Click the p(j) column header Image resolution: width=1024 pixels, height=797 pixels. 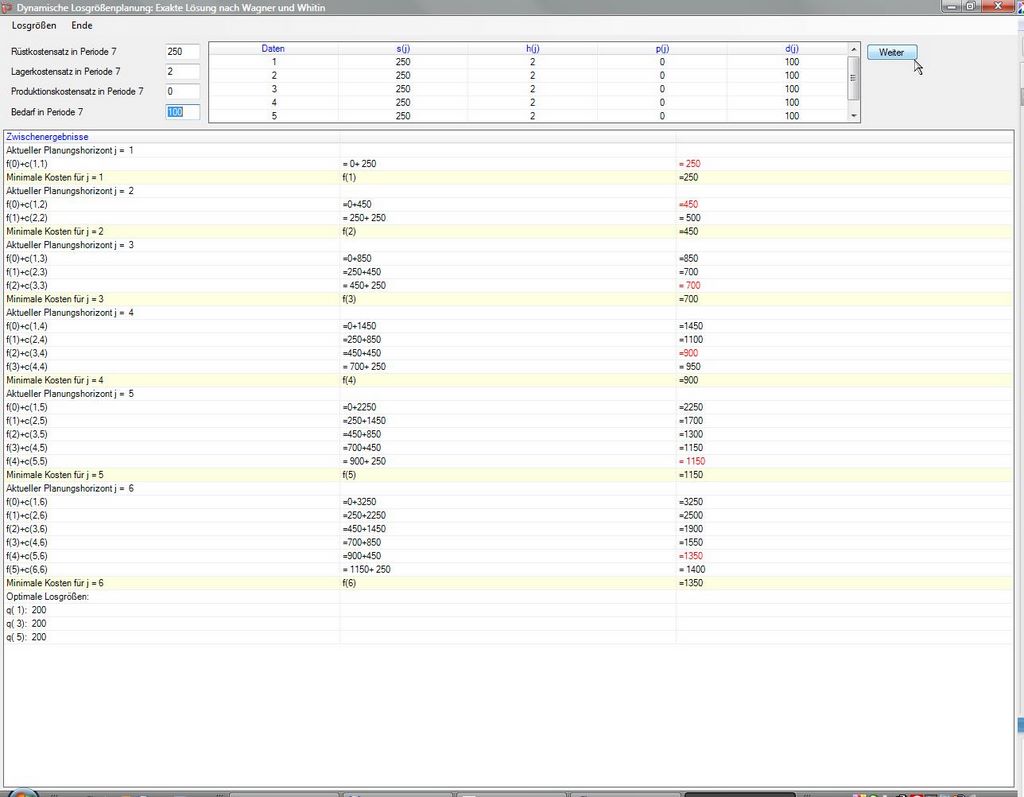[x=662, y=48]
